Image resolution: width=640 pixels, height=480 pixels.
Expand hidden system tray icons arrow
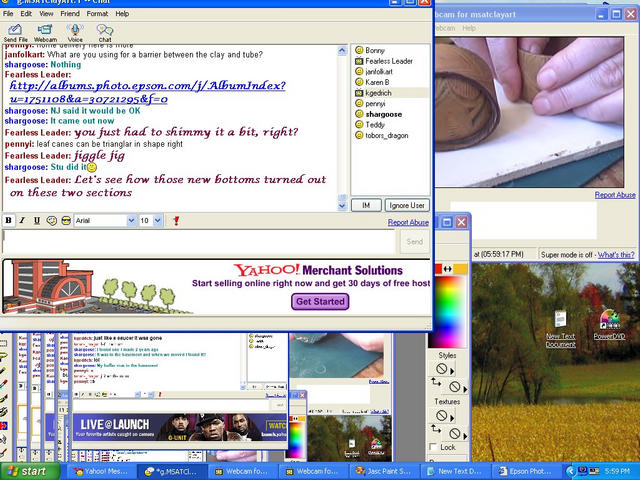click(571, 471)
